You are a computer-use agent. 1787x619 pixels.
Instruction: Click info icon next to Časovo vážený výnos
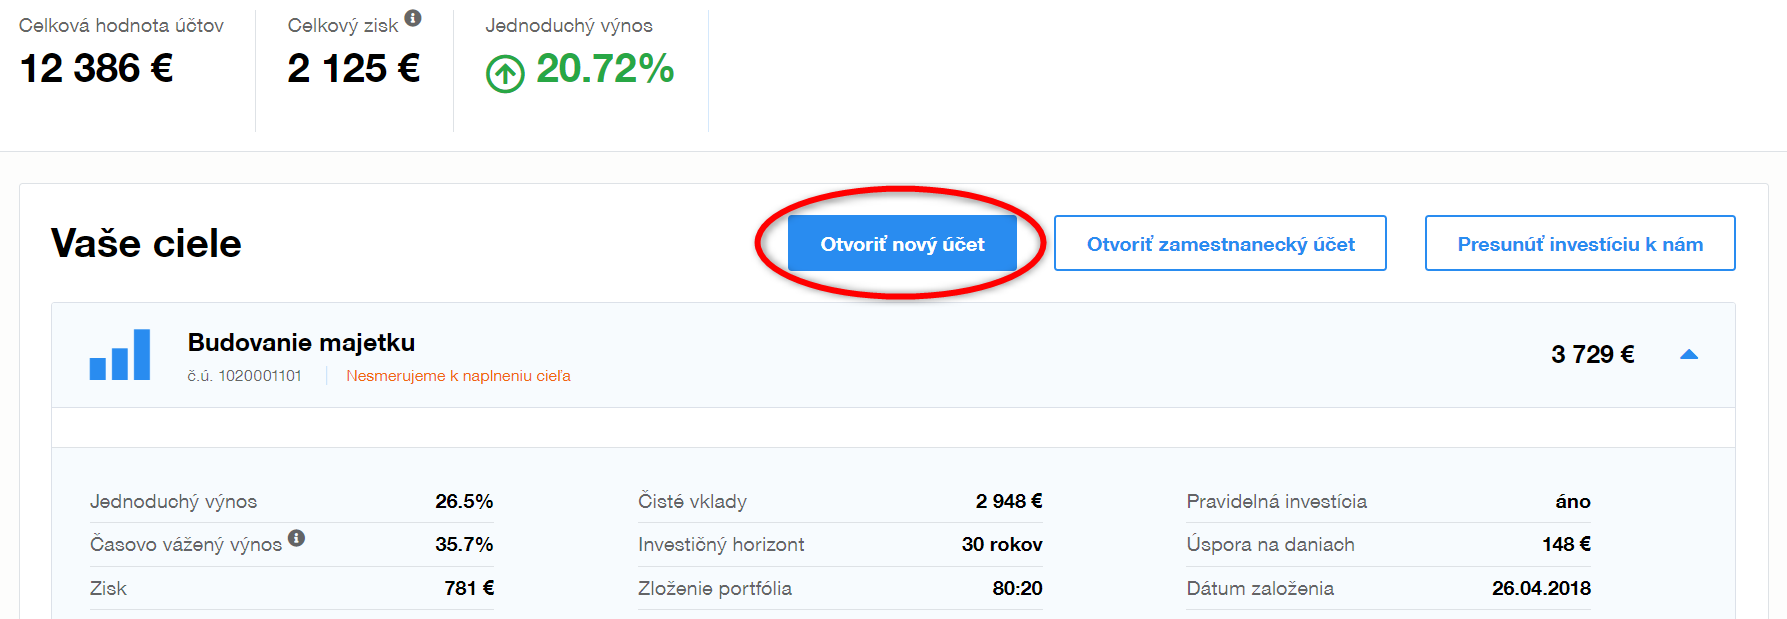point(297,538)
